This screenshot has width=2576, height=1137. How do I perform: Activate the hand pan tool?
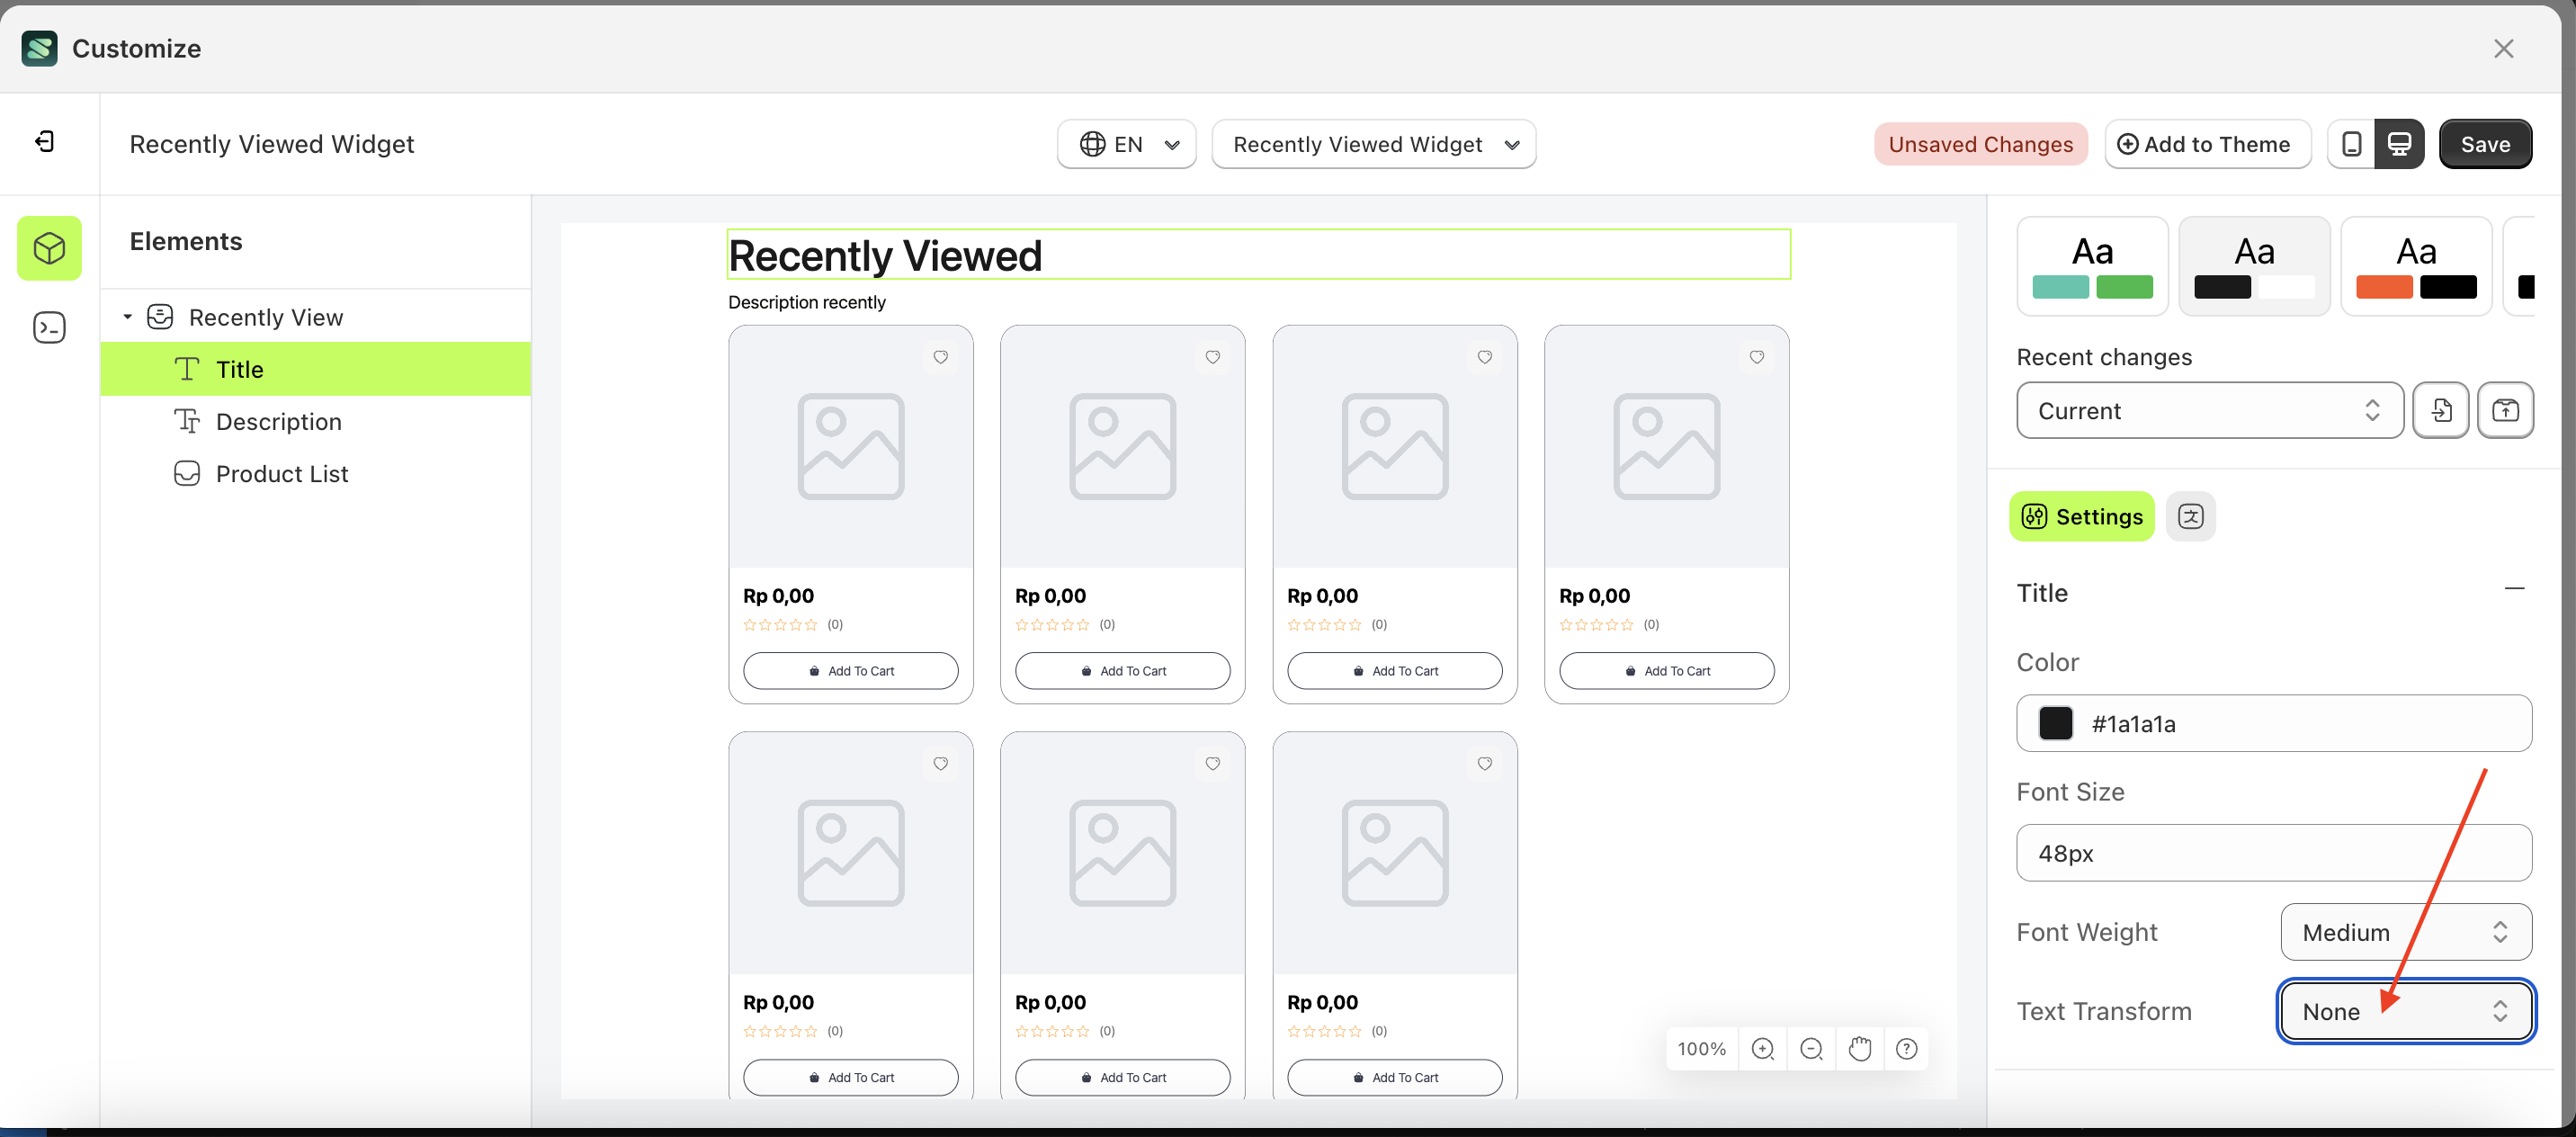coord(1859,1048)
